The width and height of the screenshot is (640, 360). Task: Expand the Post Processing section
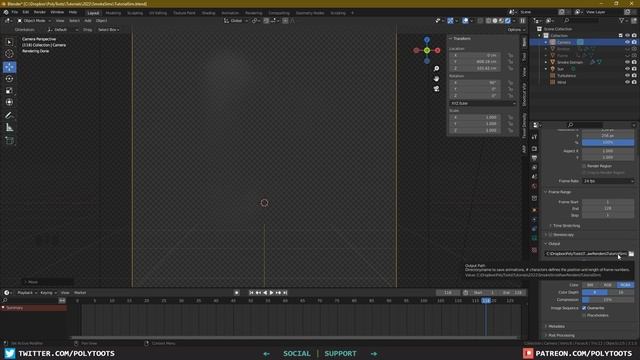coord(560,335)
